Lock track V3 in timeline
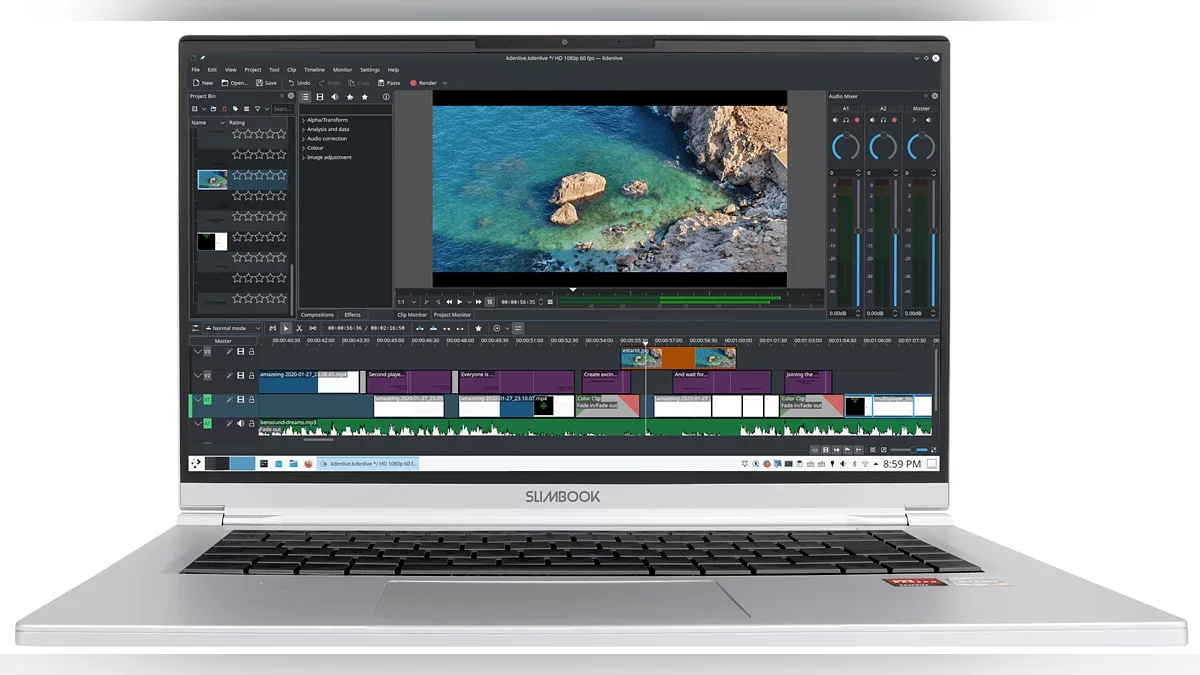 [252, 352]
